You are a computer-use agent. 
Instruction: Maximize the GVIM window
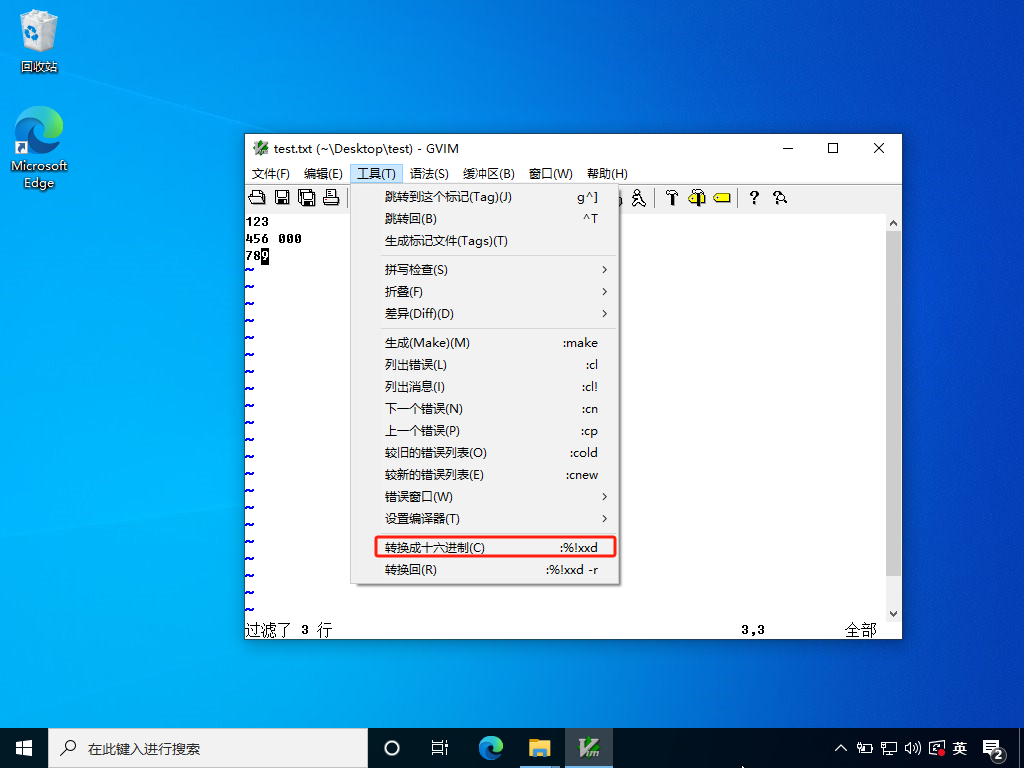833,148
